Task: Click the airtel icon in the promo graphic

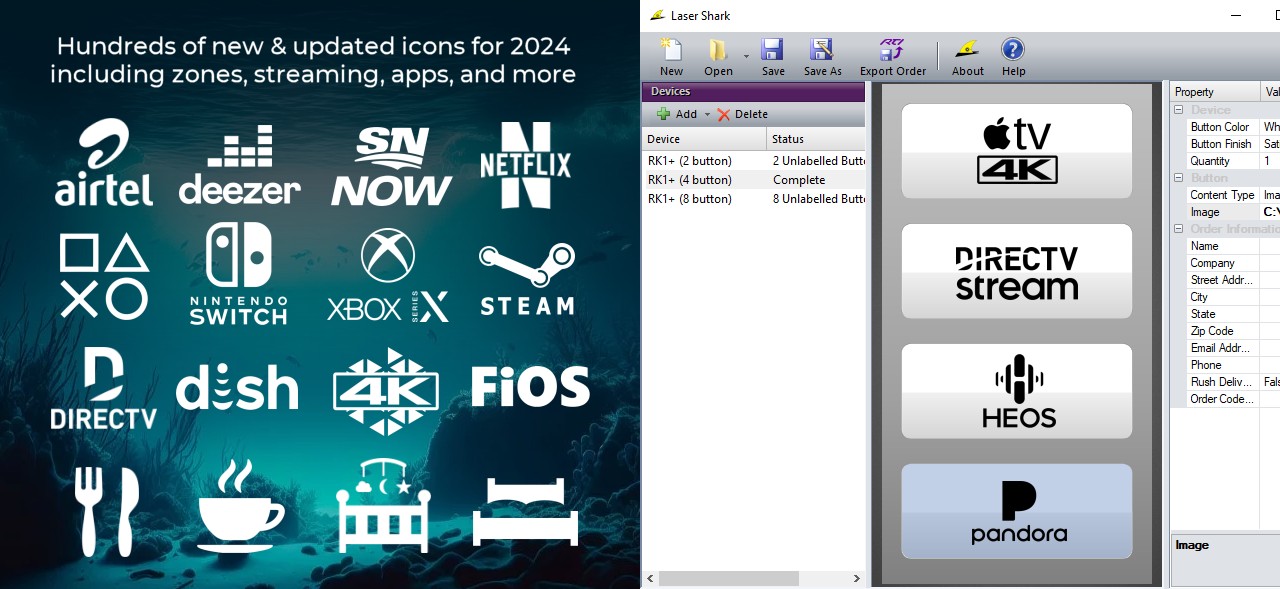Action: (104, 163)
